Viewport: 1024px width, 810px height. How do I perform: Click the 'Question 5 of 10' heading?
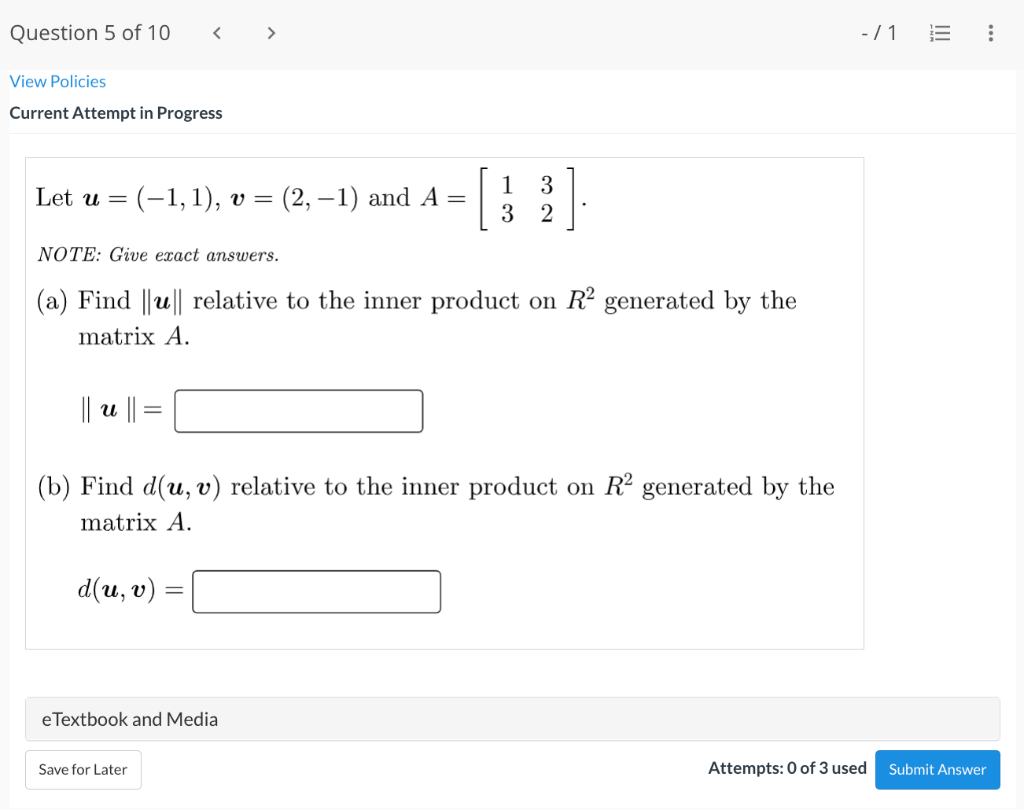90,33
